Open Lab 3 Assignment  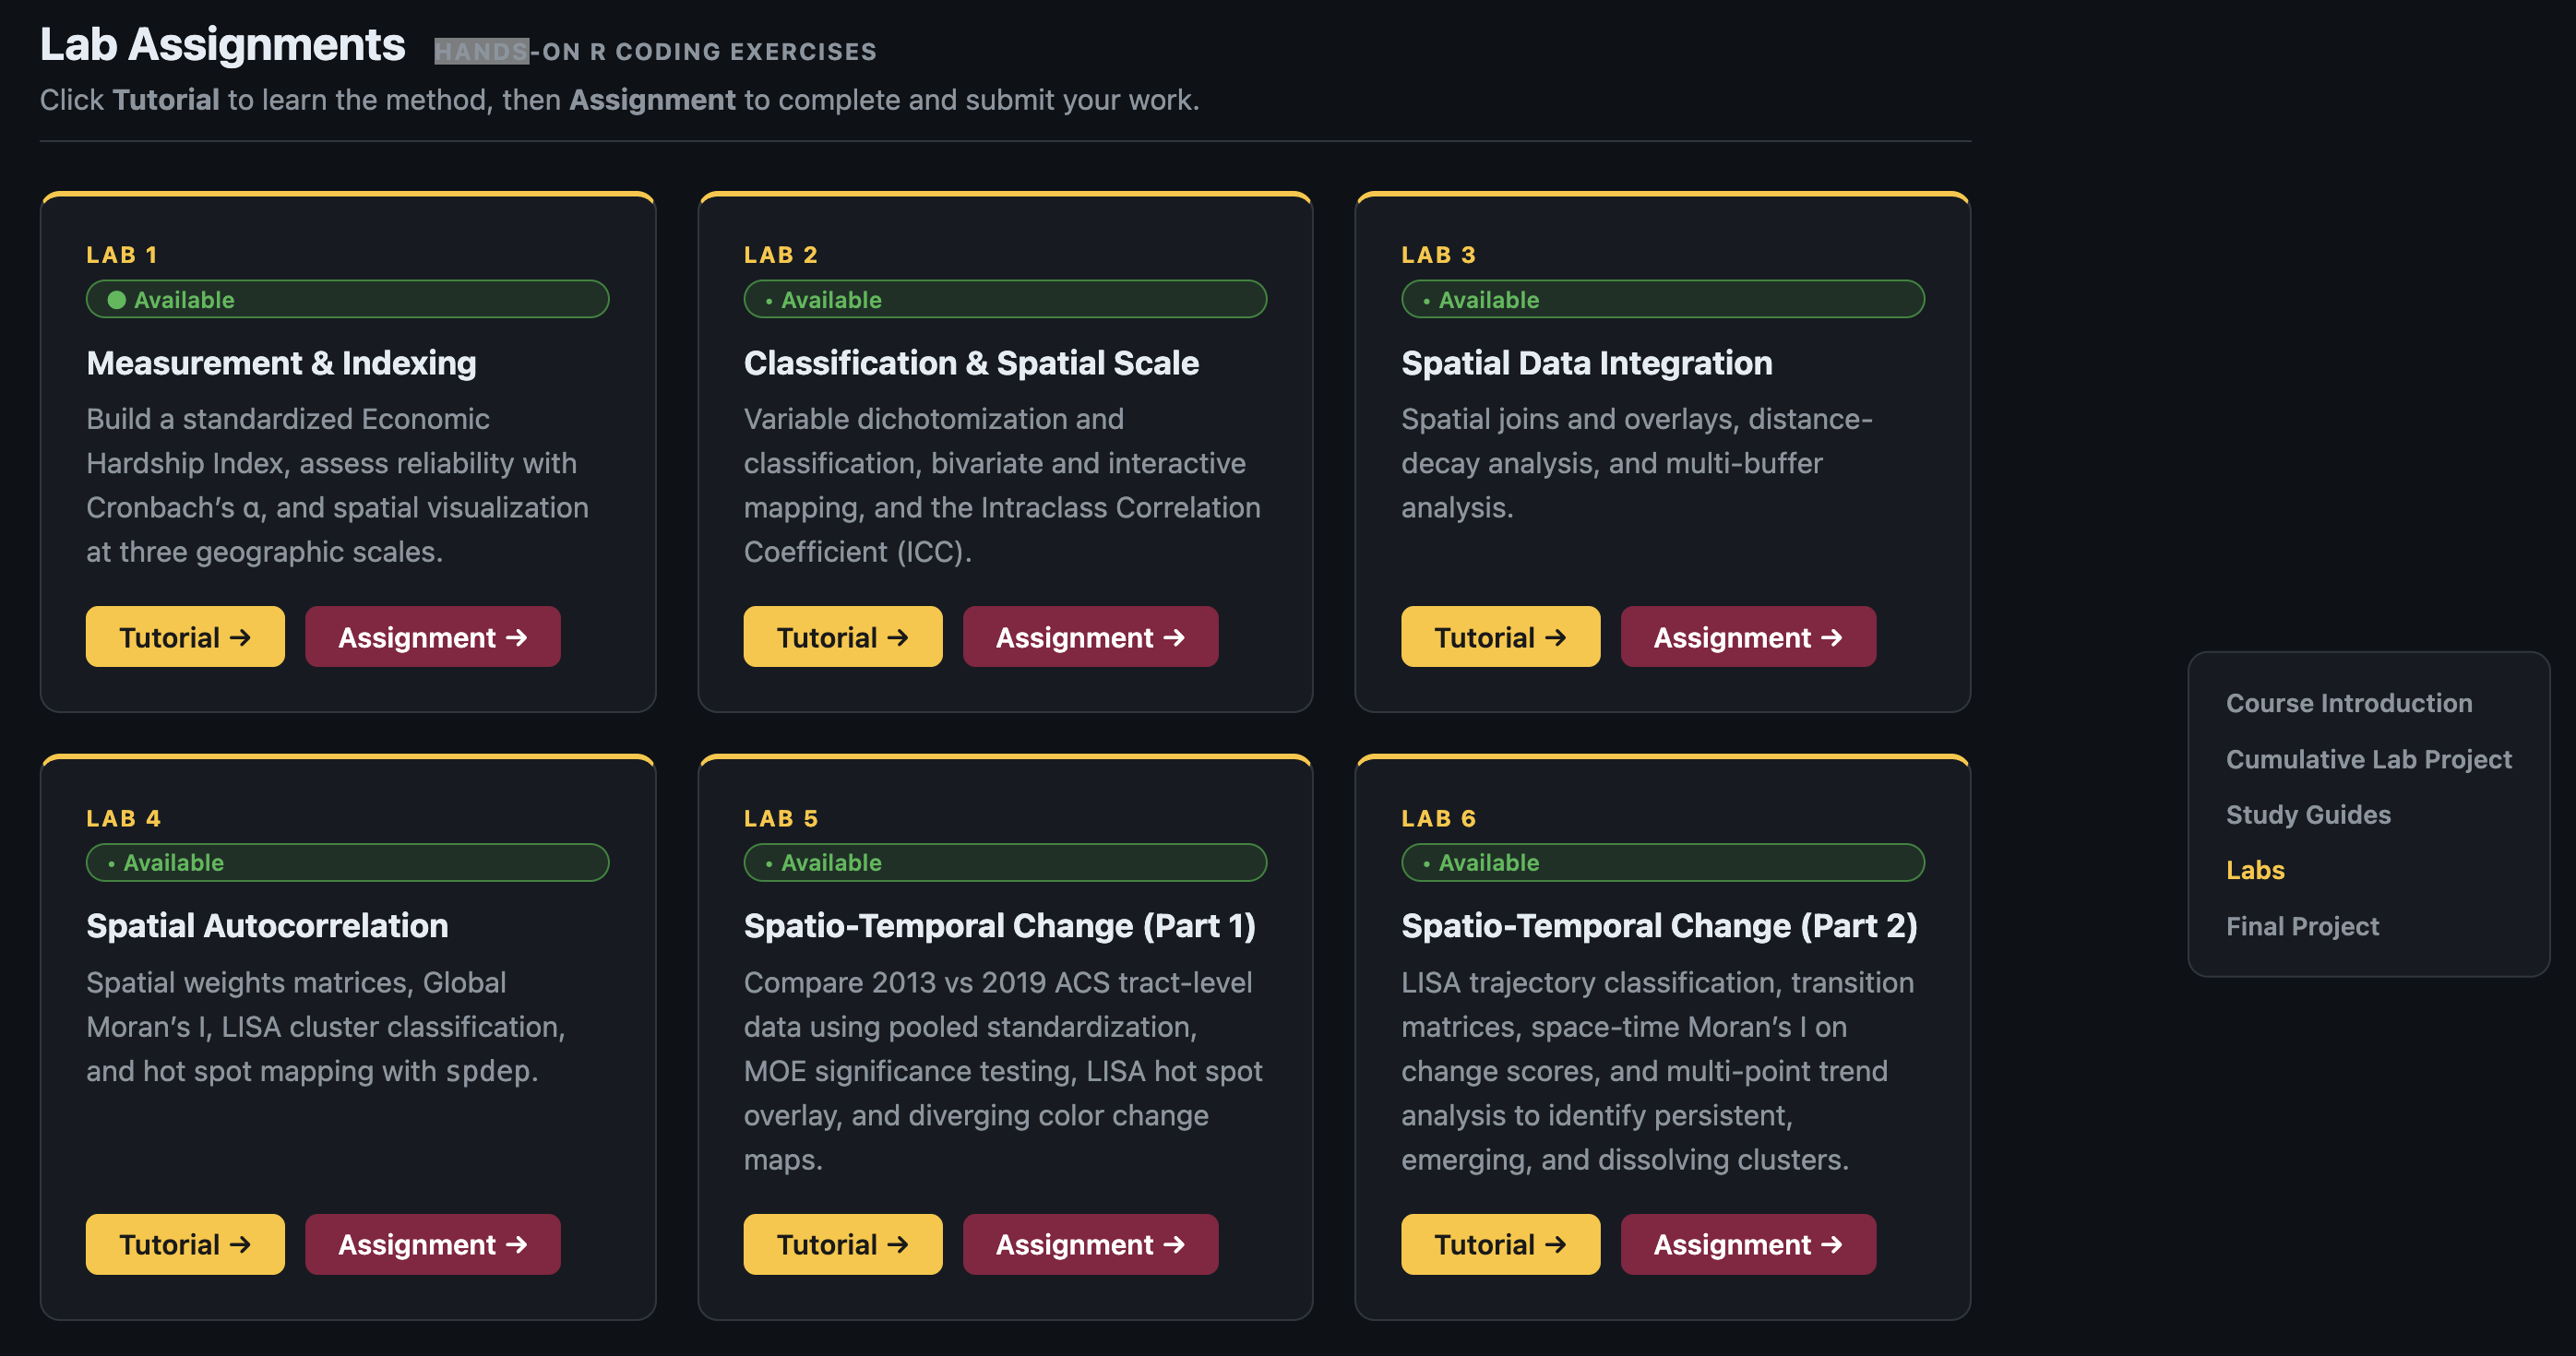pyautogui.click(x=1747, y=636)
